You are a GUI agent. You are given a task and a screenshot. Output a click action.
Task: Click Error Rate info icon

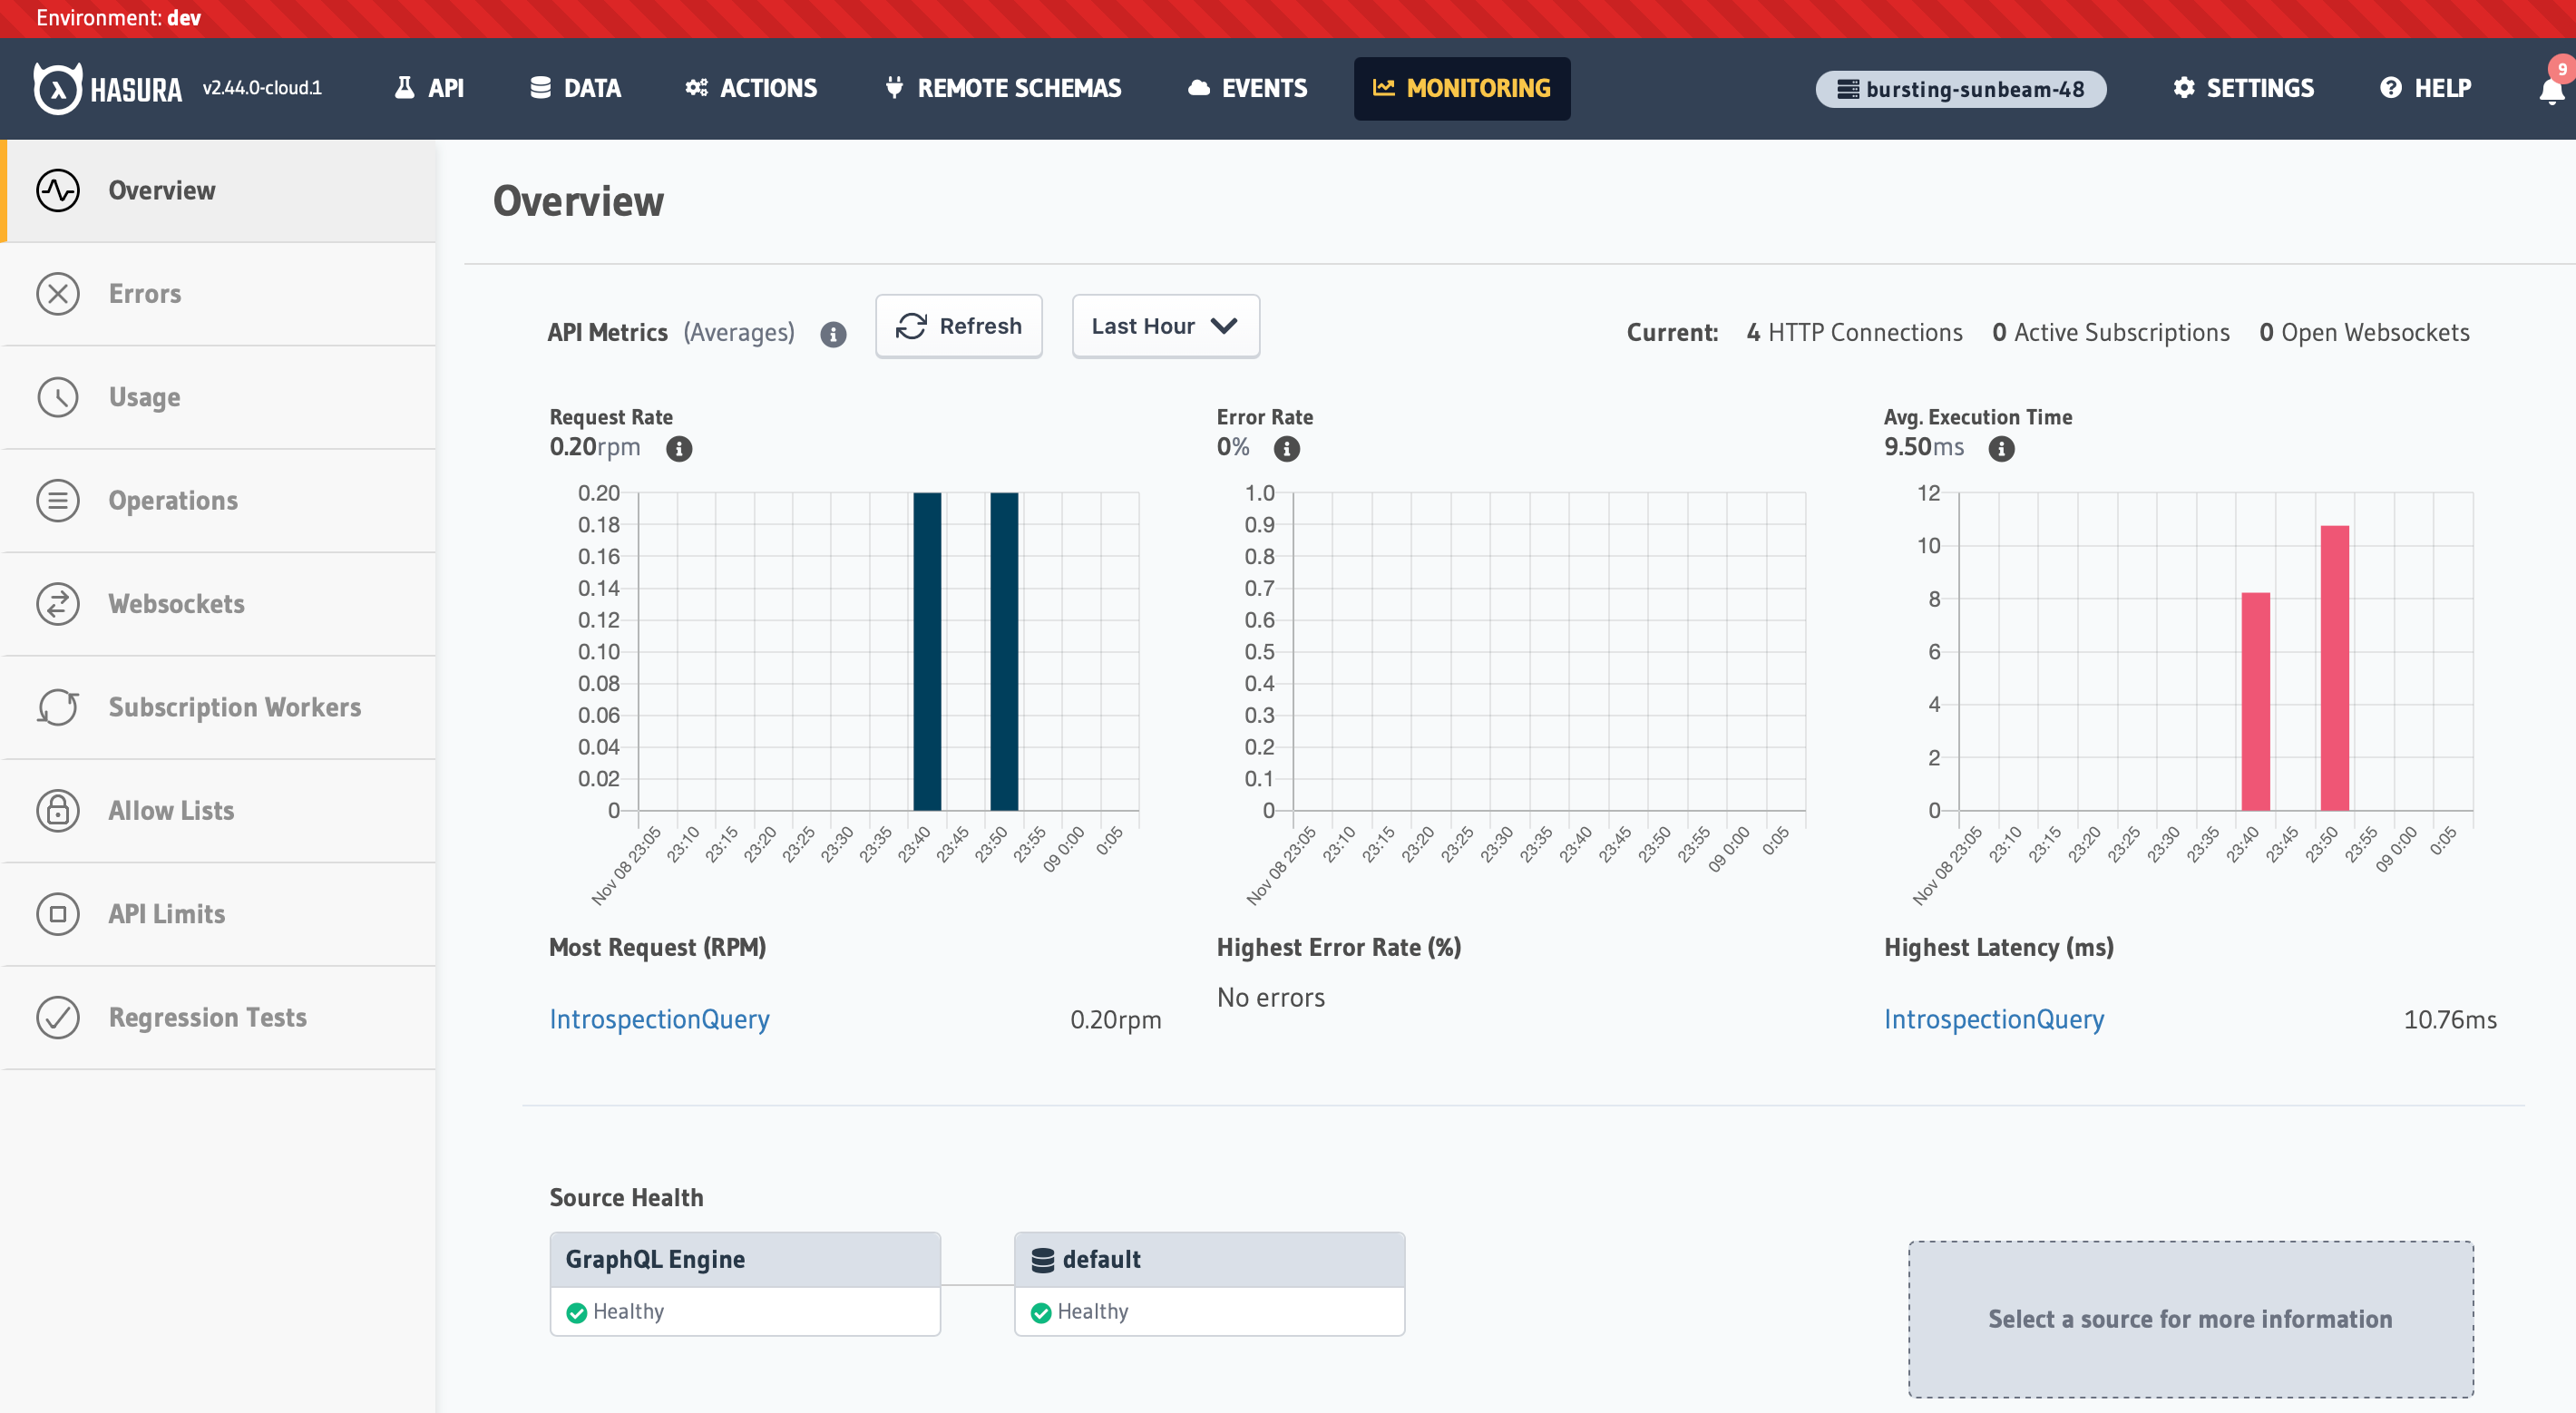click(x=1287, y=449)
